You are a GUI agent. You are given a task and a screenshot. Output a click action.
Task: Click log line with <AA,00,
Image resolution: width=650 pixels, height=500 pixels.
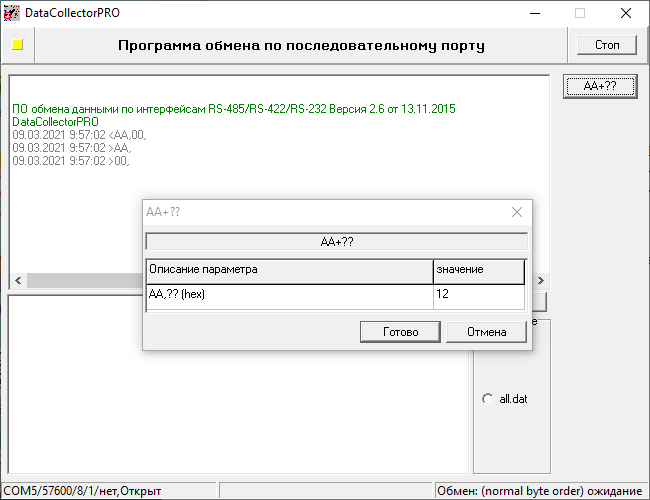[x=79, y=135]
